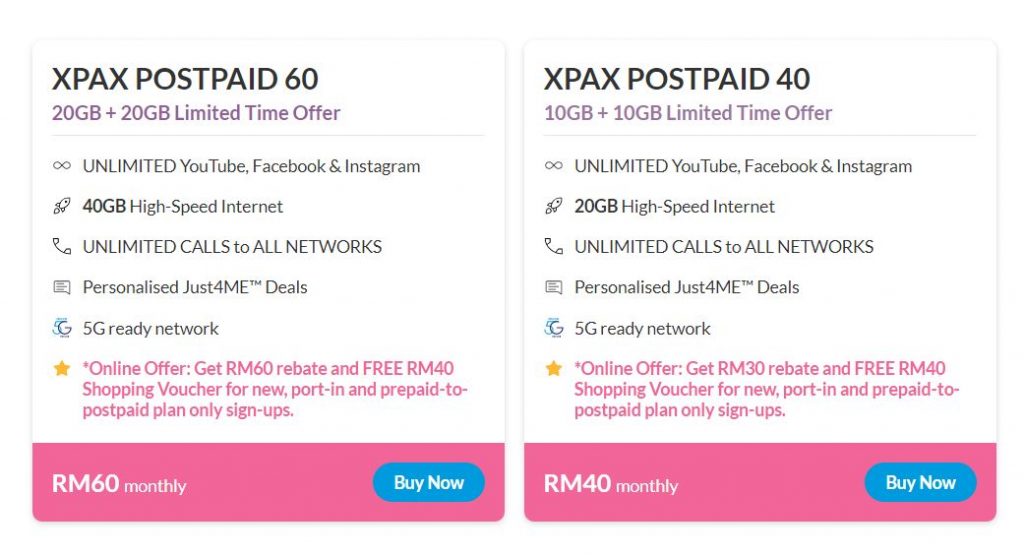The image size is (1024, 557).
Task: Click the gold star in Postpaid 40 offer
Action: pyautogui.click(x=554, y=369)
